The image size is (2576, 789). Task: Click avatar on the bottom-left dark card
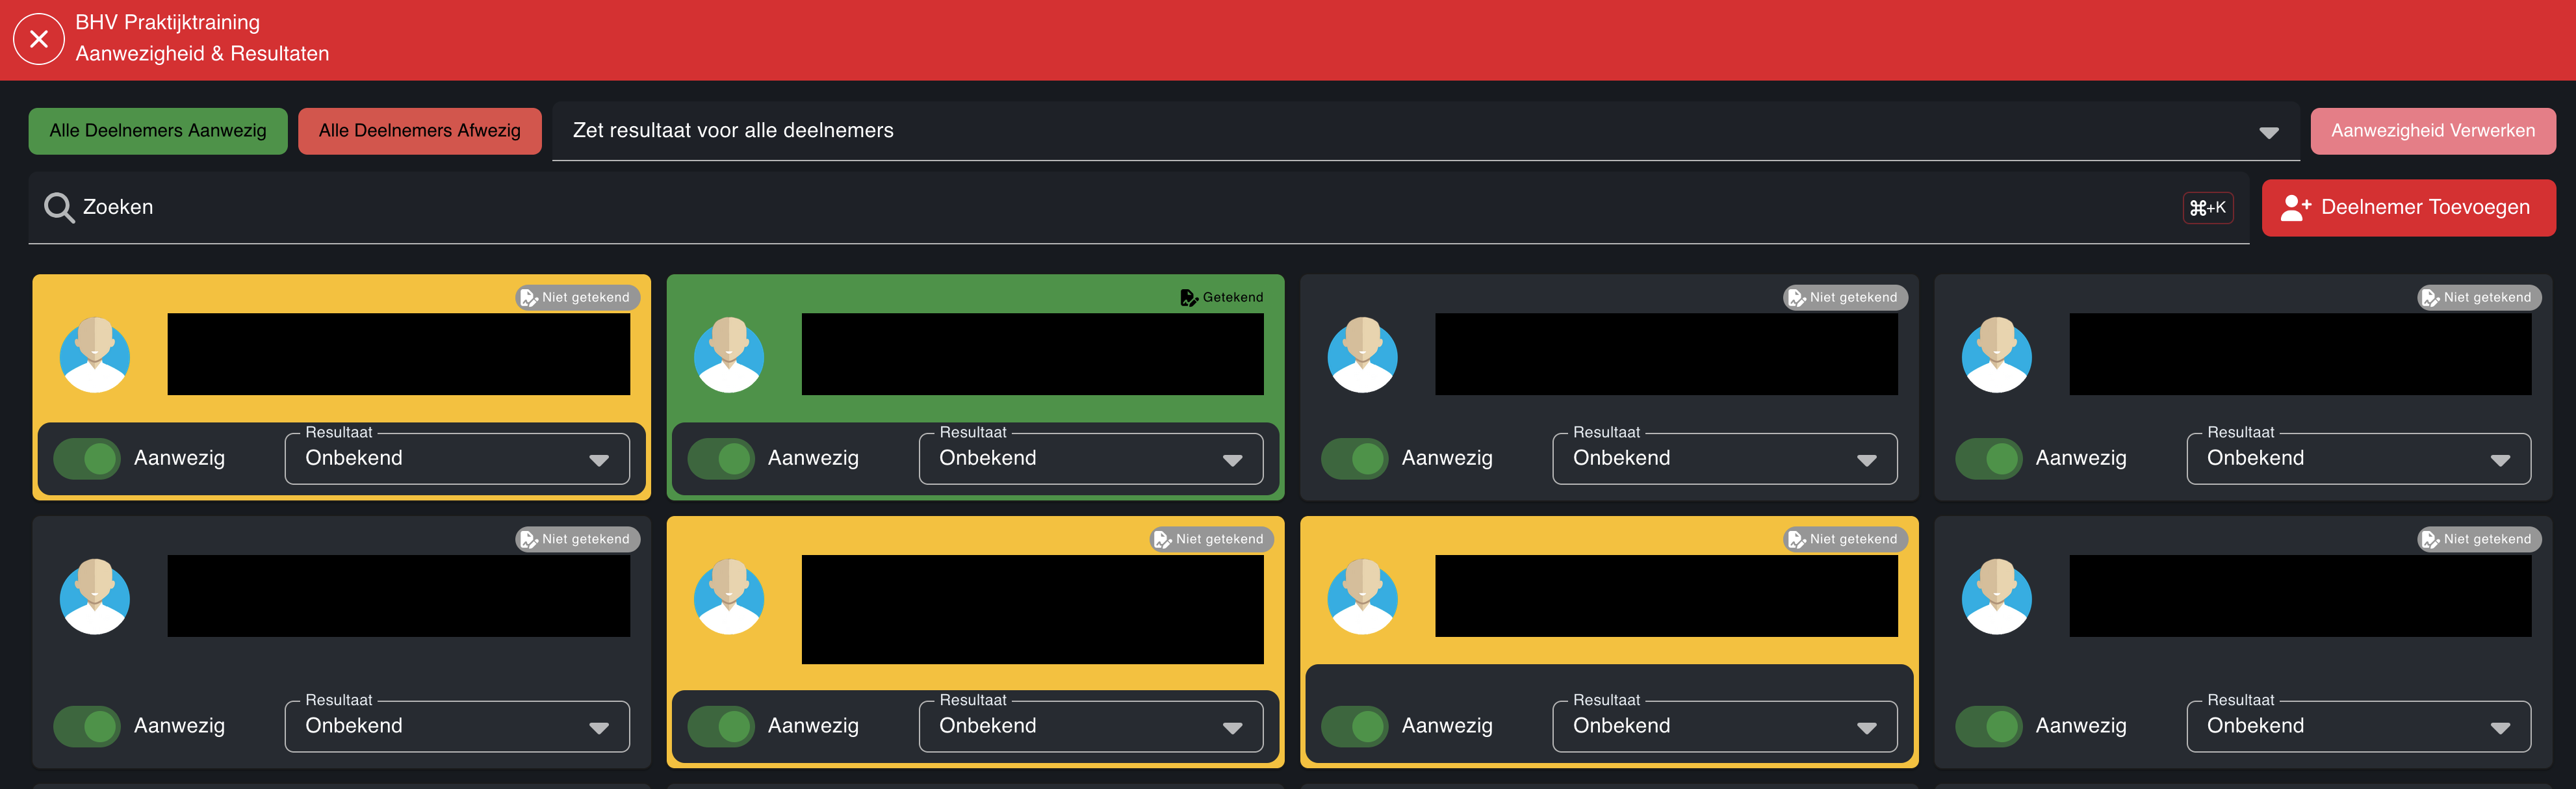pos(95,597)
